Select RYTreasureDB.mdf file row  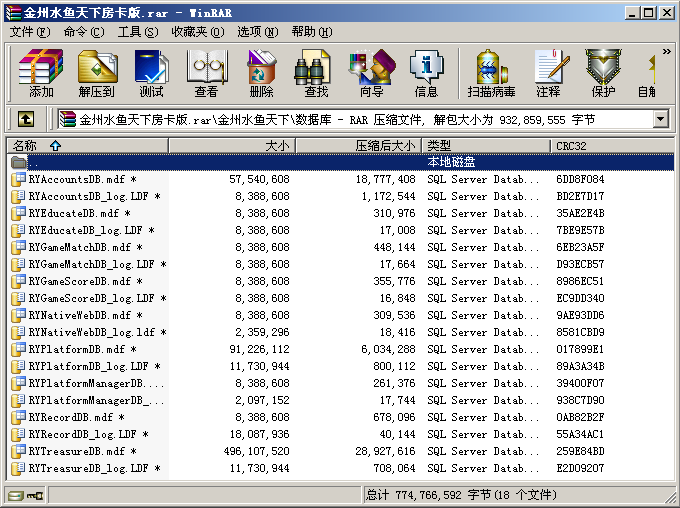76,451
